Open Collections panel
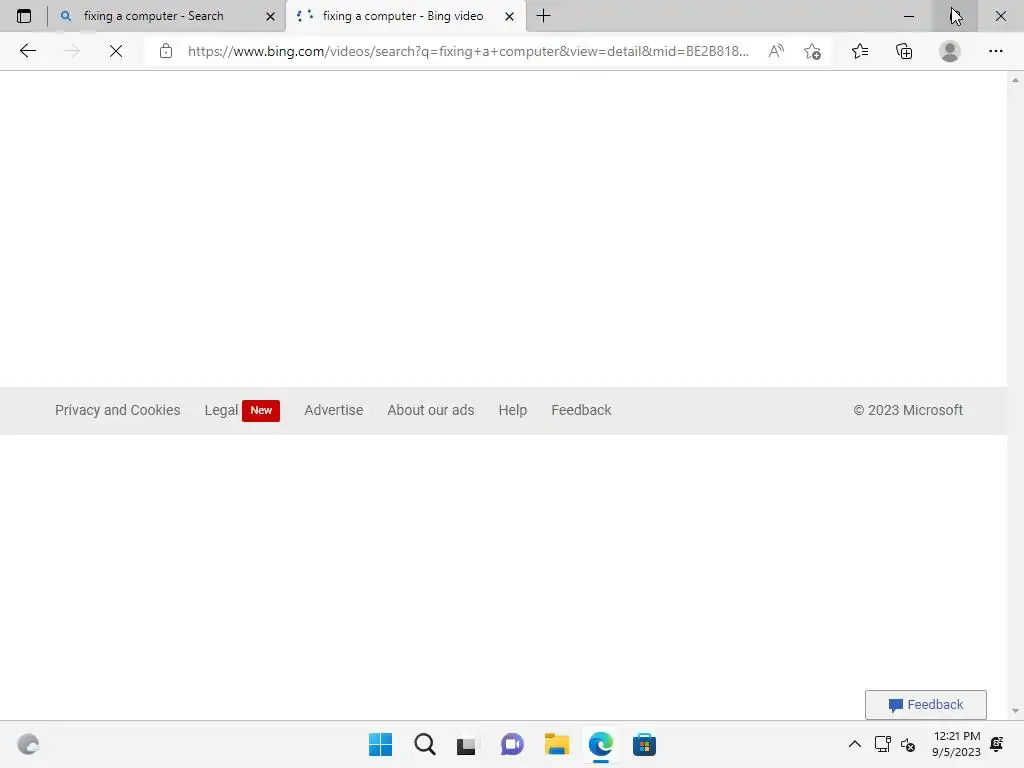This screenshot has width=1024, height=768. (x=904, y=51)
